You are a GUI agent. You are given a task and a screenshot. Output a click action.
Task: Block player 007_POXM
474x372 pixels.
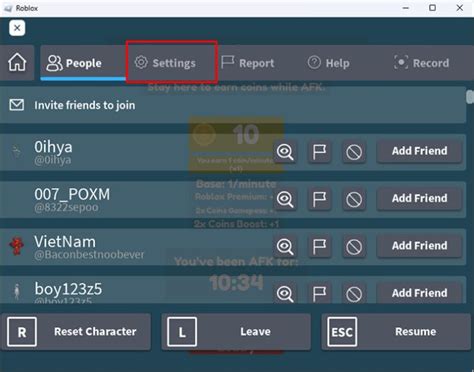[354, 200]
